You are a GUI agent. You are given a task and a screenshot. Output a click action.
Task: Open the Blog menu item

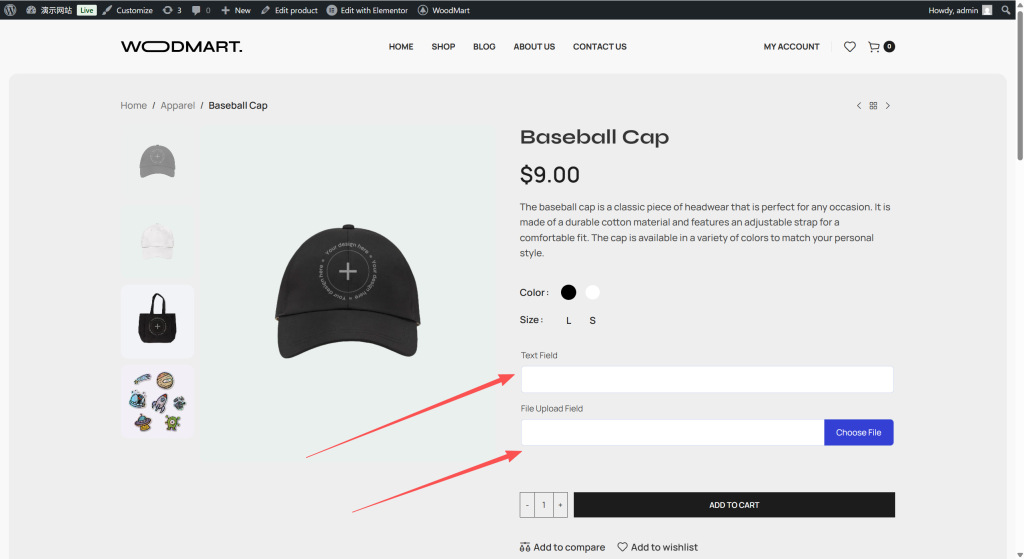[484, 47]
